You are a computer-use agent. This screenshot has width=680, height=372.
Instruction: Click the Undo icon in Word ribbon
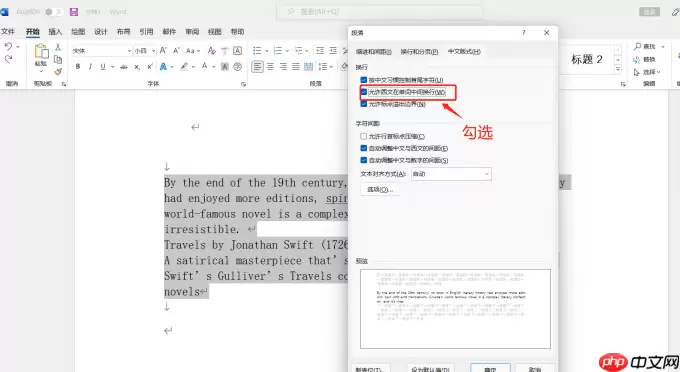pyautogui.click(x=8, y=46)
